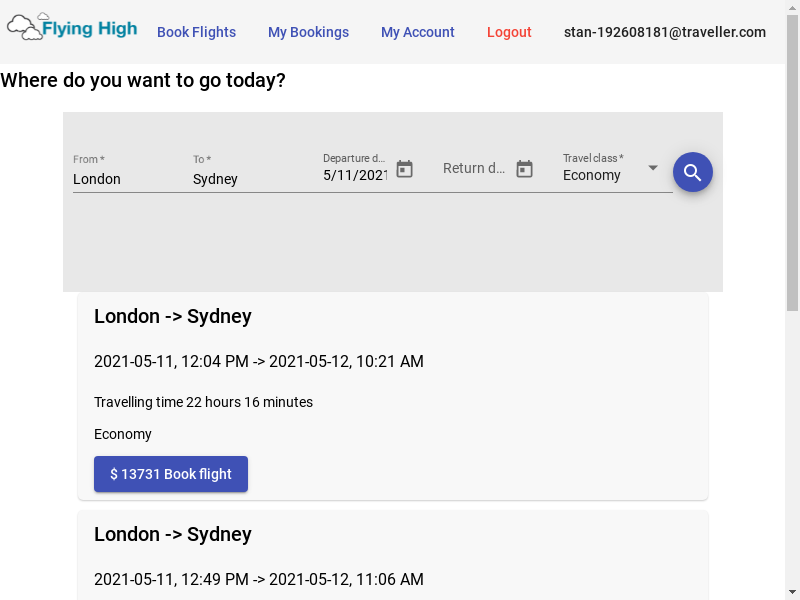
Task: Click the From field containing London
Action: [x=125, y=179]
